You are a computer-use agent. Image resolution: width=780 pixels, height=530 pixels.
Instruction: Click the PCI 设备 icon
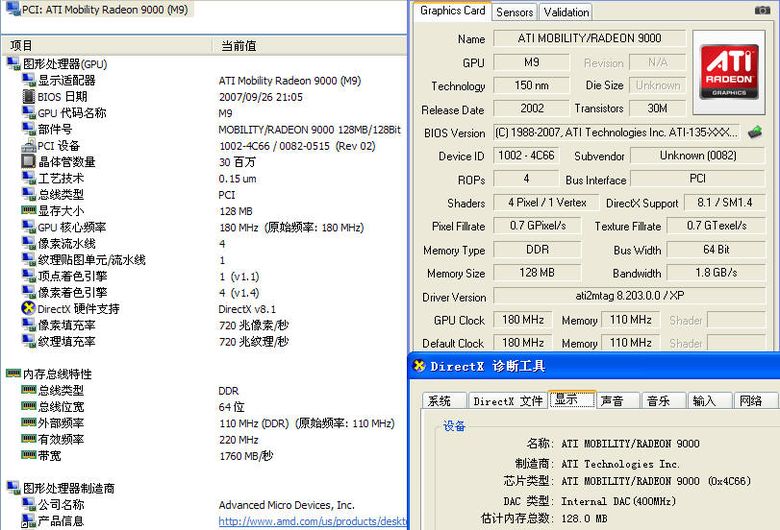[x=28, y=145]
